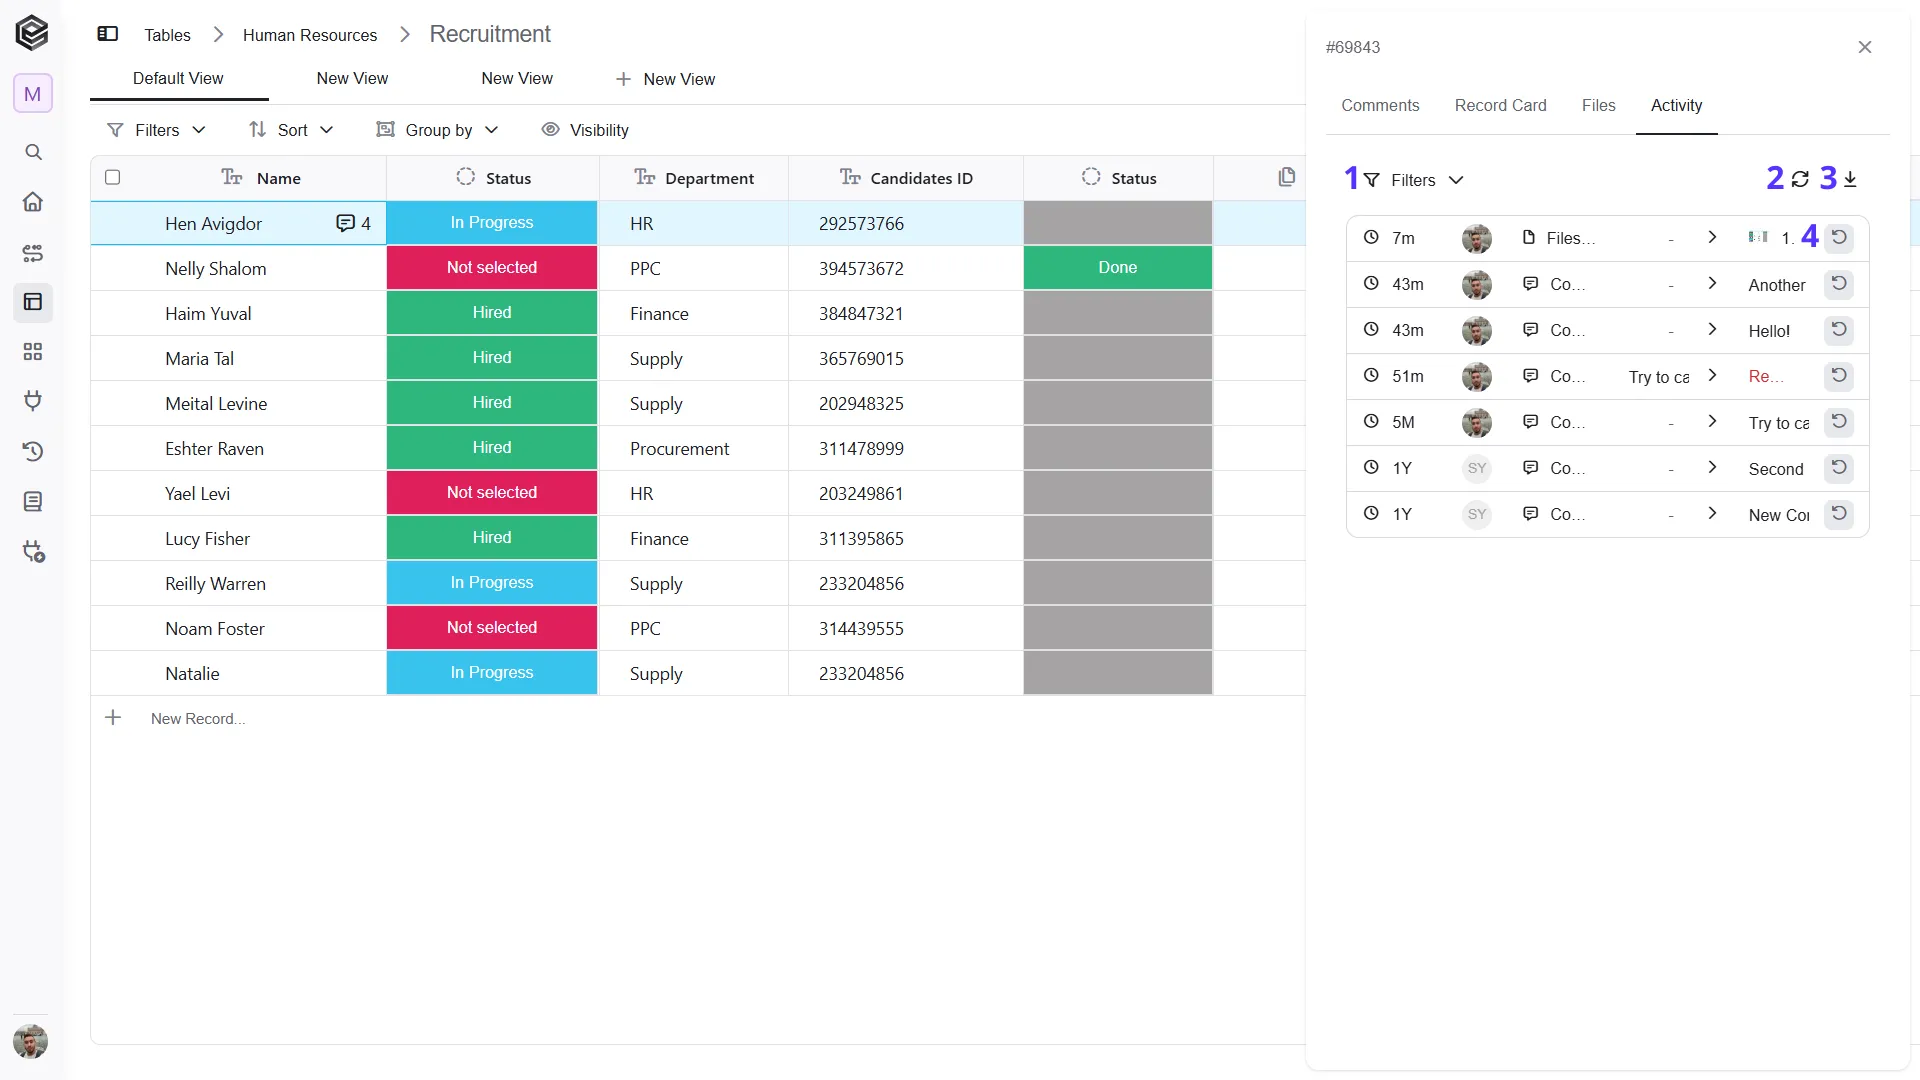Tick the select-all checkbox in the table header
The height and width of the screenshot is (1080, 1920).
pos(113,177)
